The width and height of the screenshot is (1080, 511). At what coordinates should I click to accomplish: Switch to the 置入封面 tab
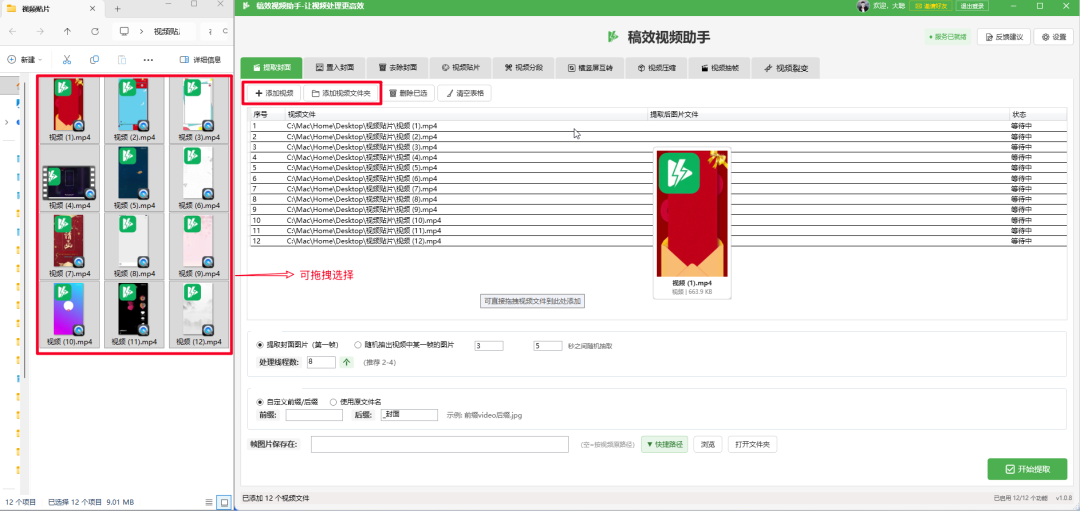click(333, 68)
